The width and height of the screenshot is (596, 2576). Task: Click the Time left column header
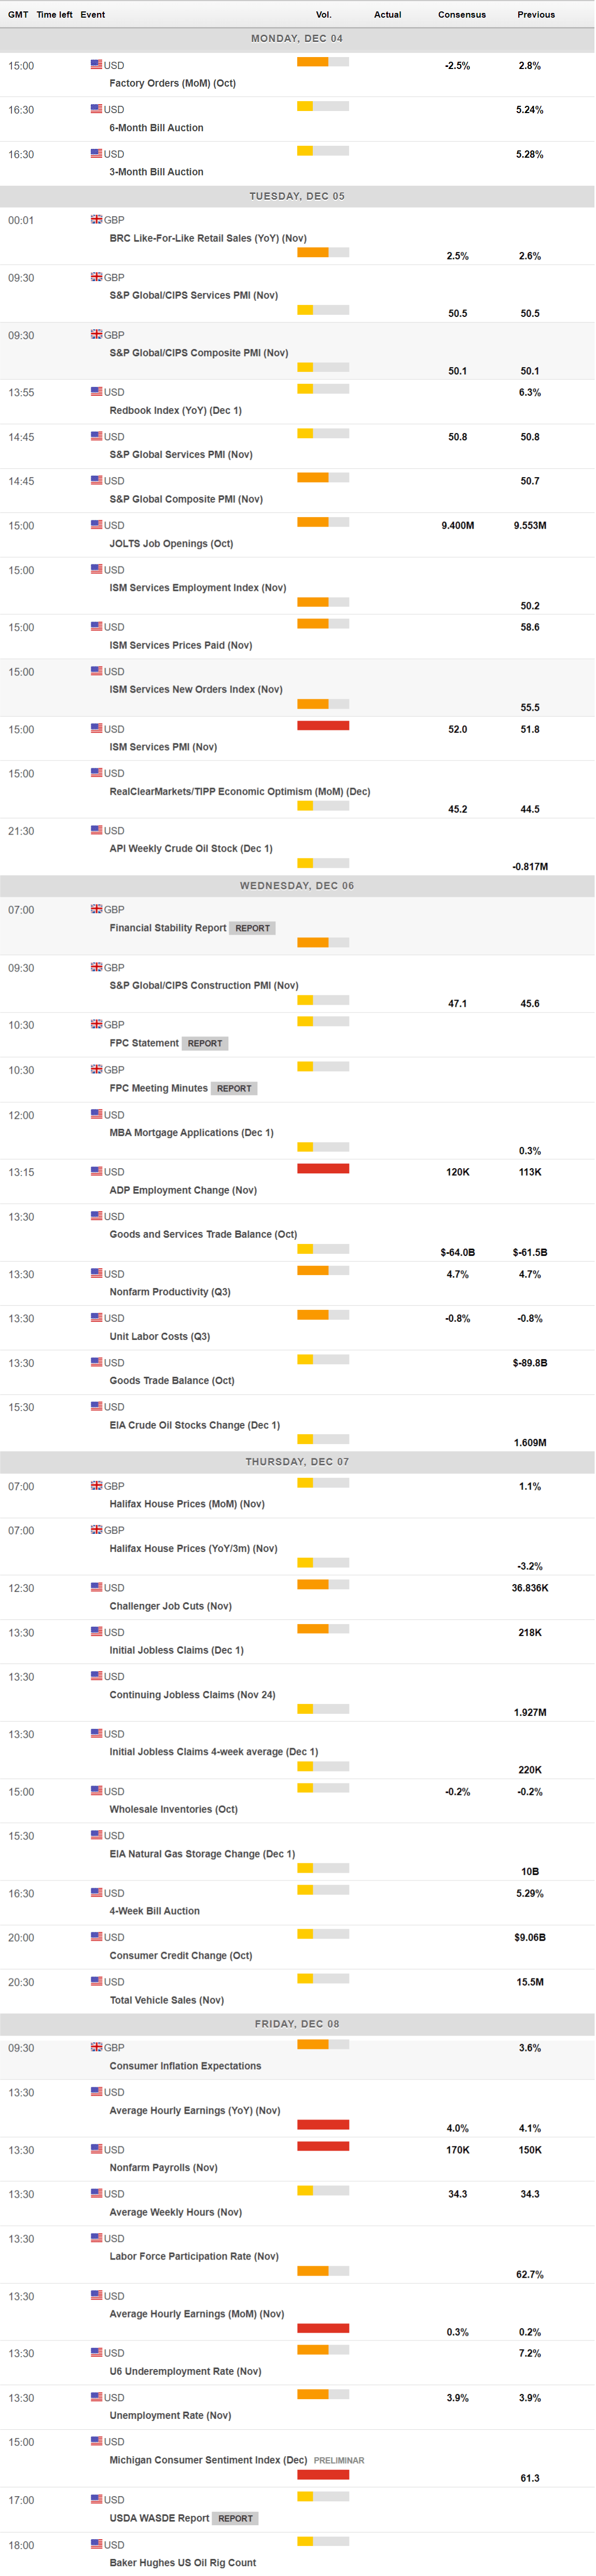[x=54, y=14]
